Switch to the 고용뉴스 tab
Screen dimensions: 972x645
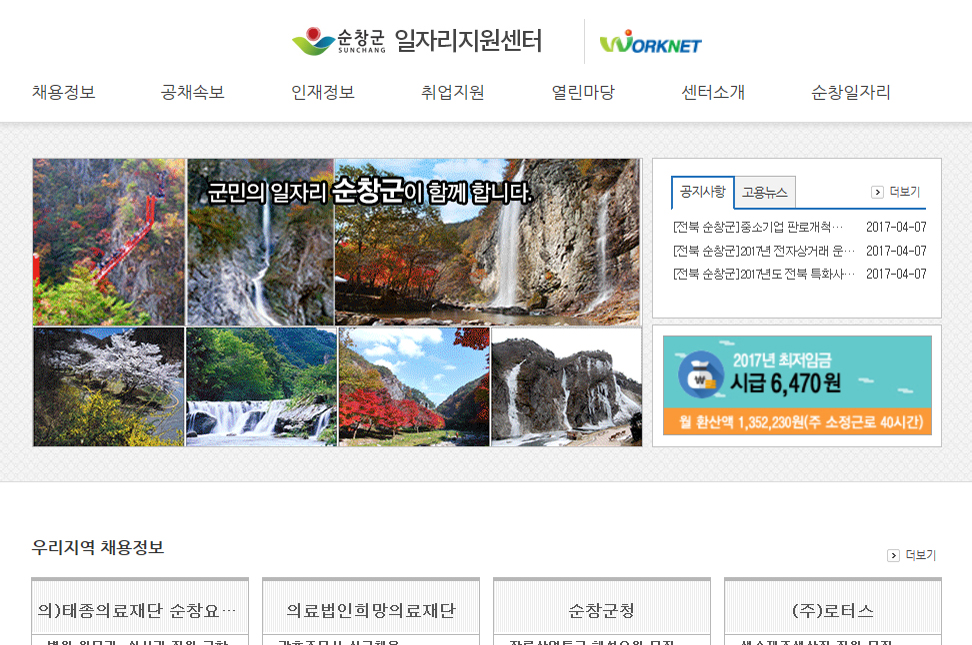coord(765,192)
